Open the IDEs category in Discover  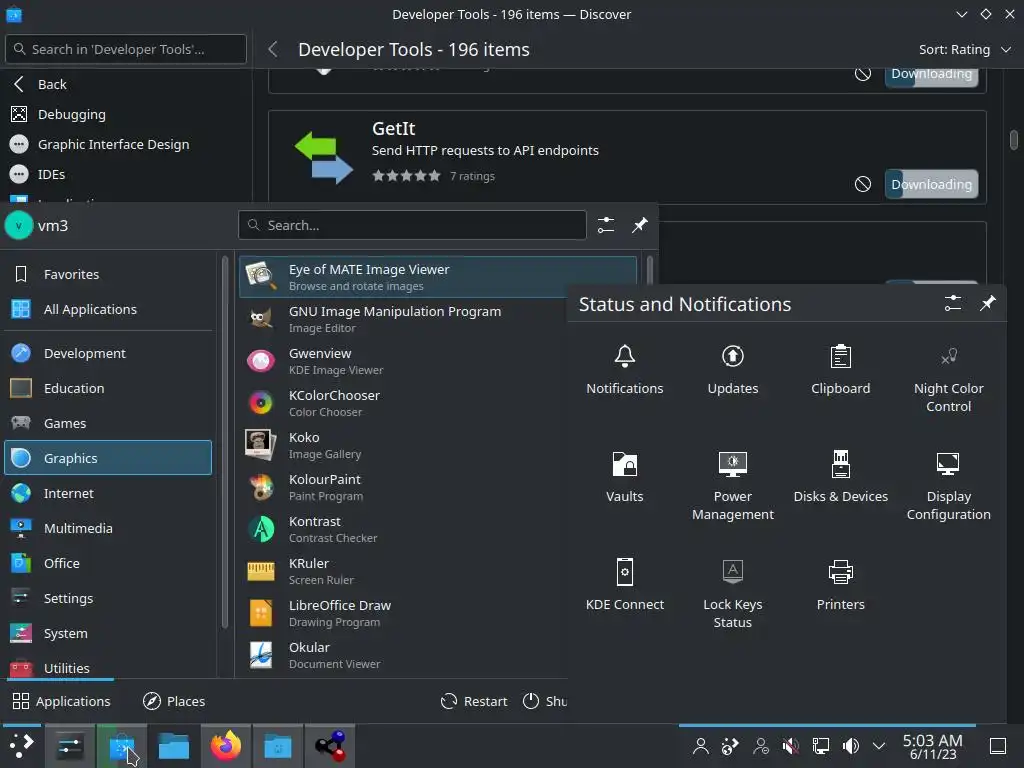pos(126,174)
